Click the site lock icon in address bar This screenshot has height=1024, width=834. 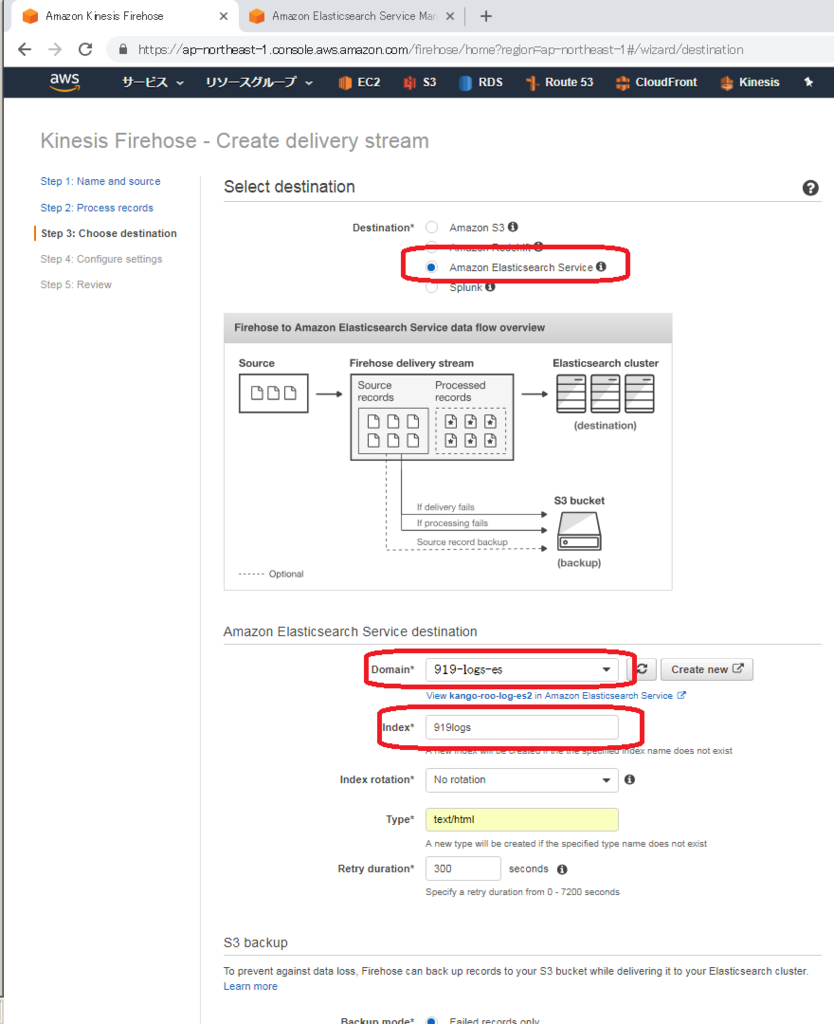click(x=123, y=50)
